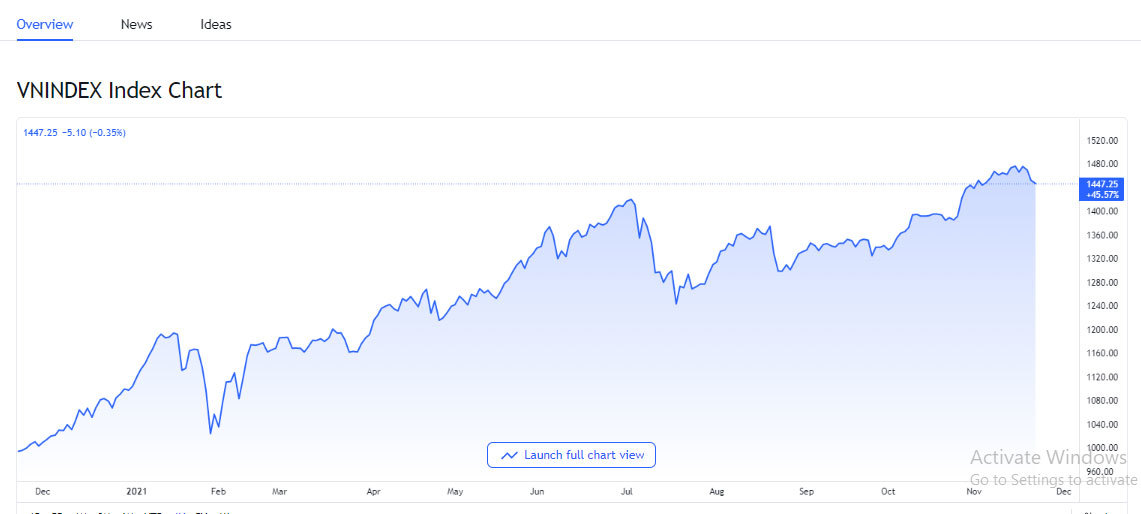Click the Oct label on time axis
Image resolution: width=1141 pixels, height=514 pixels.
[x=888, y=492]
